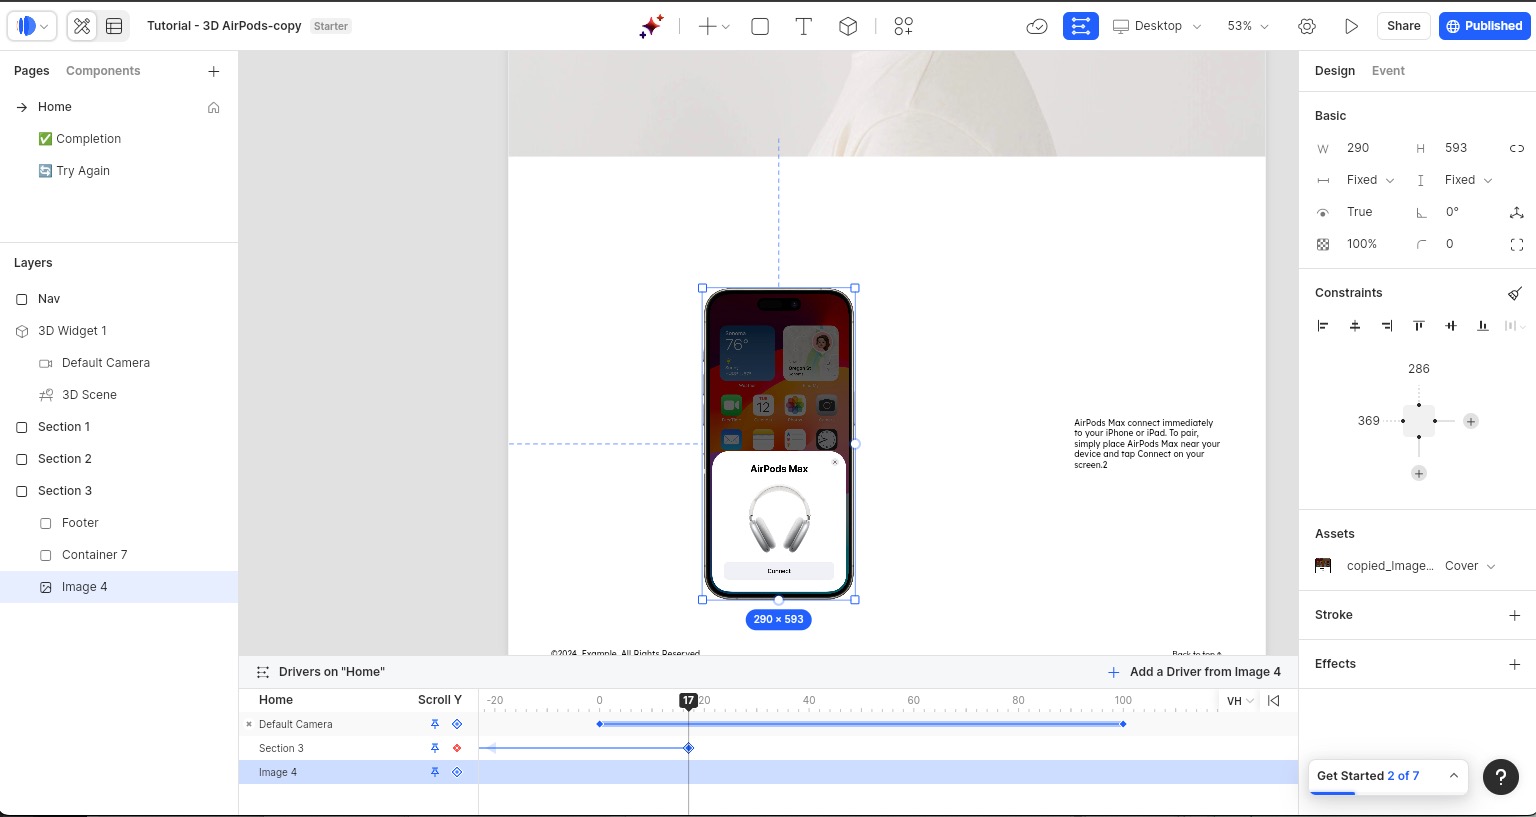
Task: Toggle red keyframe diamond on Section 3
Action: [457, 748]
